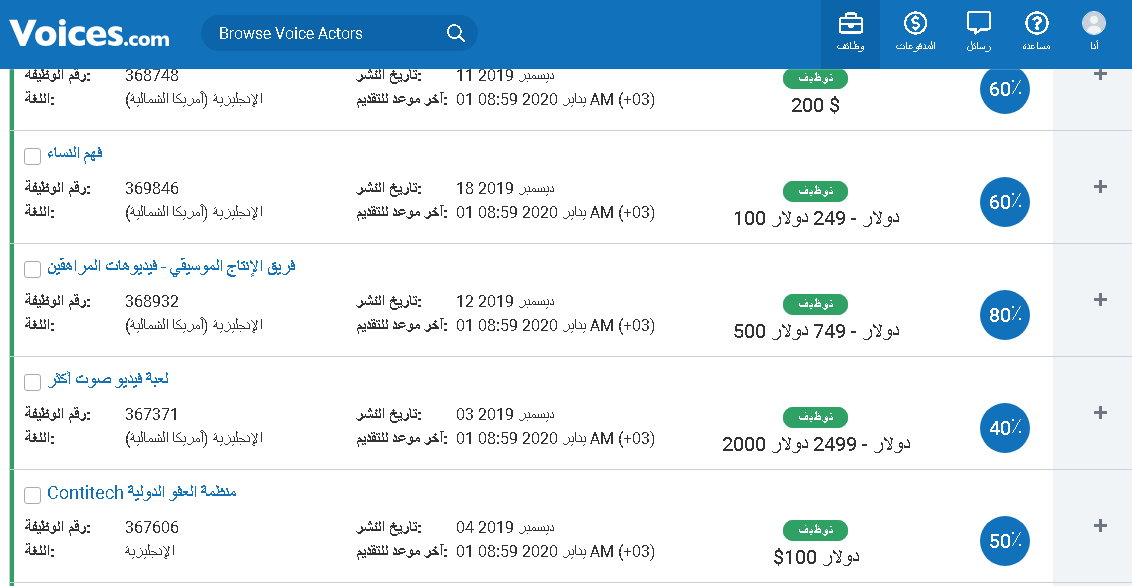
Task: Open 'لعبة فيديو صوت أكثر' job title
Action: click(108, 380)
